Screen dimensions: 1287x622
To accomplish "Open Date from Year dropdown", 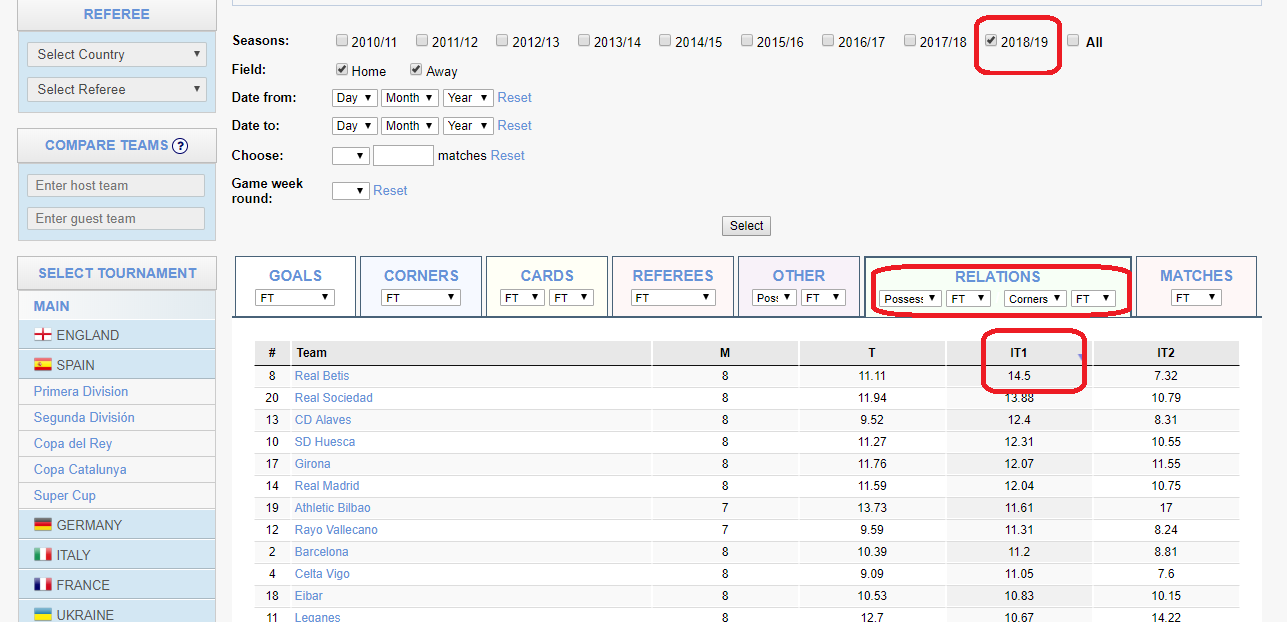I will (468, 98).
